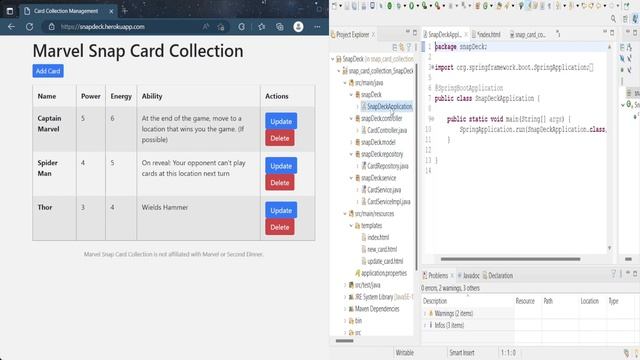The height and width of the screenshot is (360, 640).
Task: Click the Description column header
Action: pyautogui.click(x=435, y=301)
